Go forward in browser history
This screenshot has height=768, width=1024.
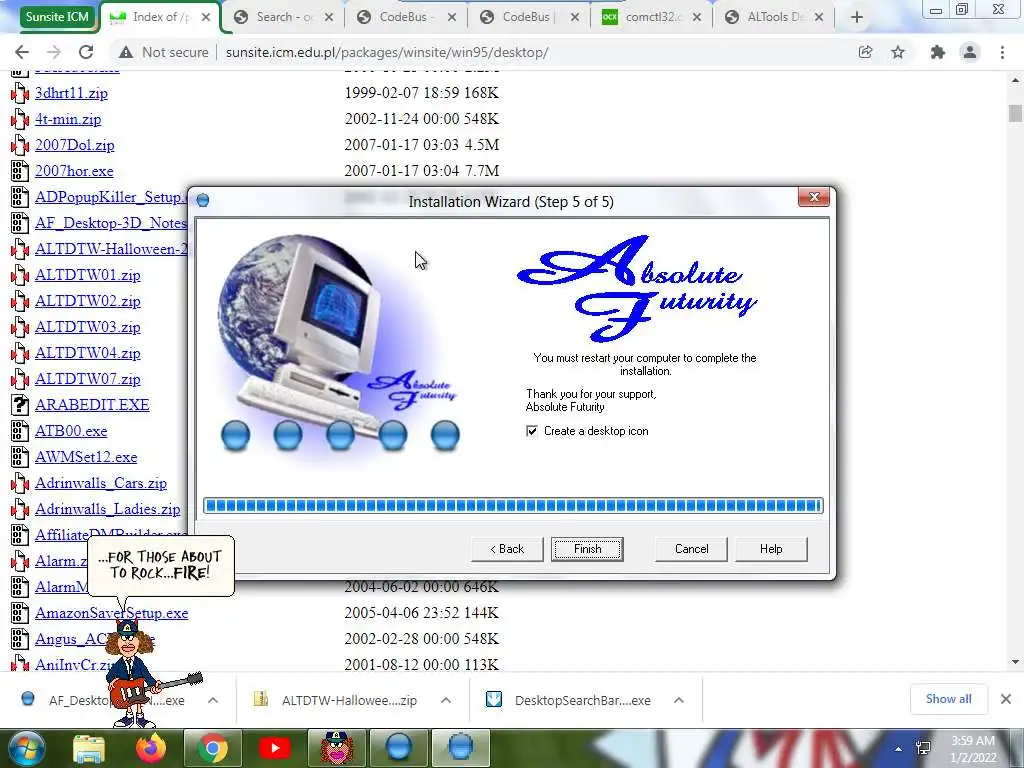[54, 52]
